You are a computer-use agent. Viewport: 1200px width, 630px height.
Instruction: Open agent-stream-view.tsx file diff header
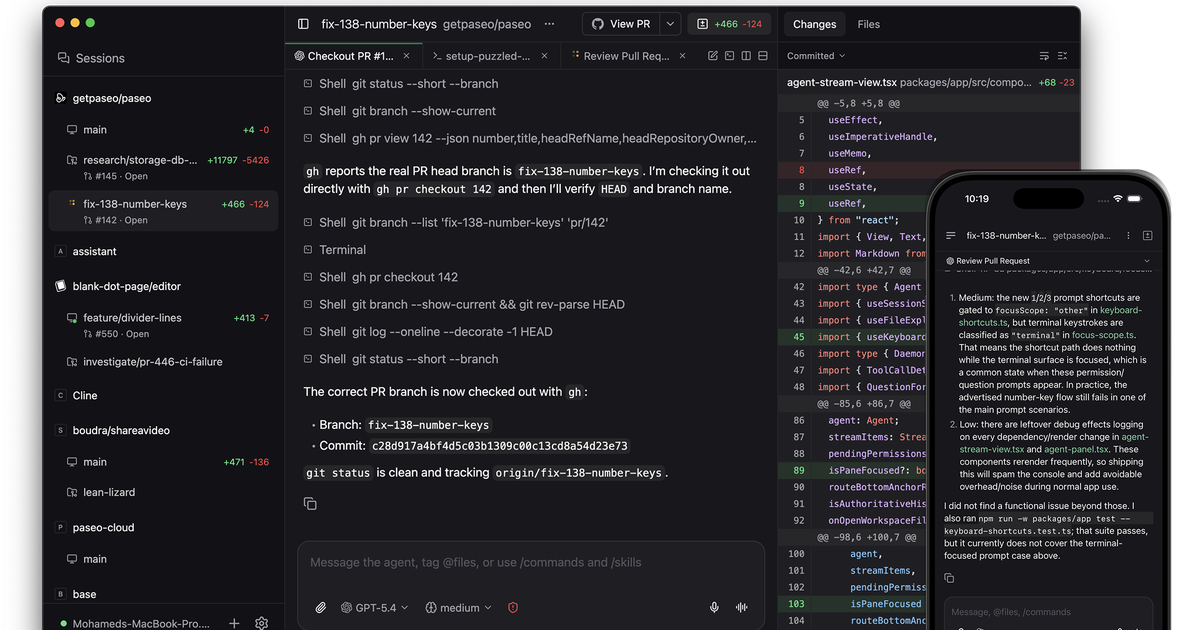(x=930, y=82)
